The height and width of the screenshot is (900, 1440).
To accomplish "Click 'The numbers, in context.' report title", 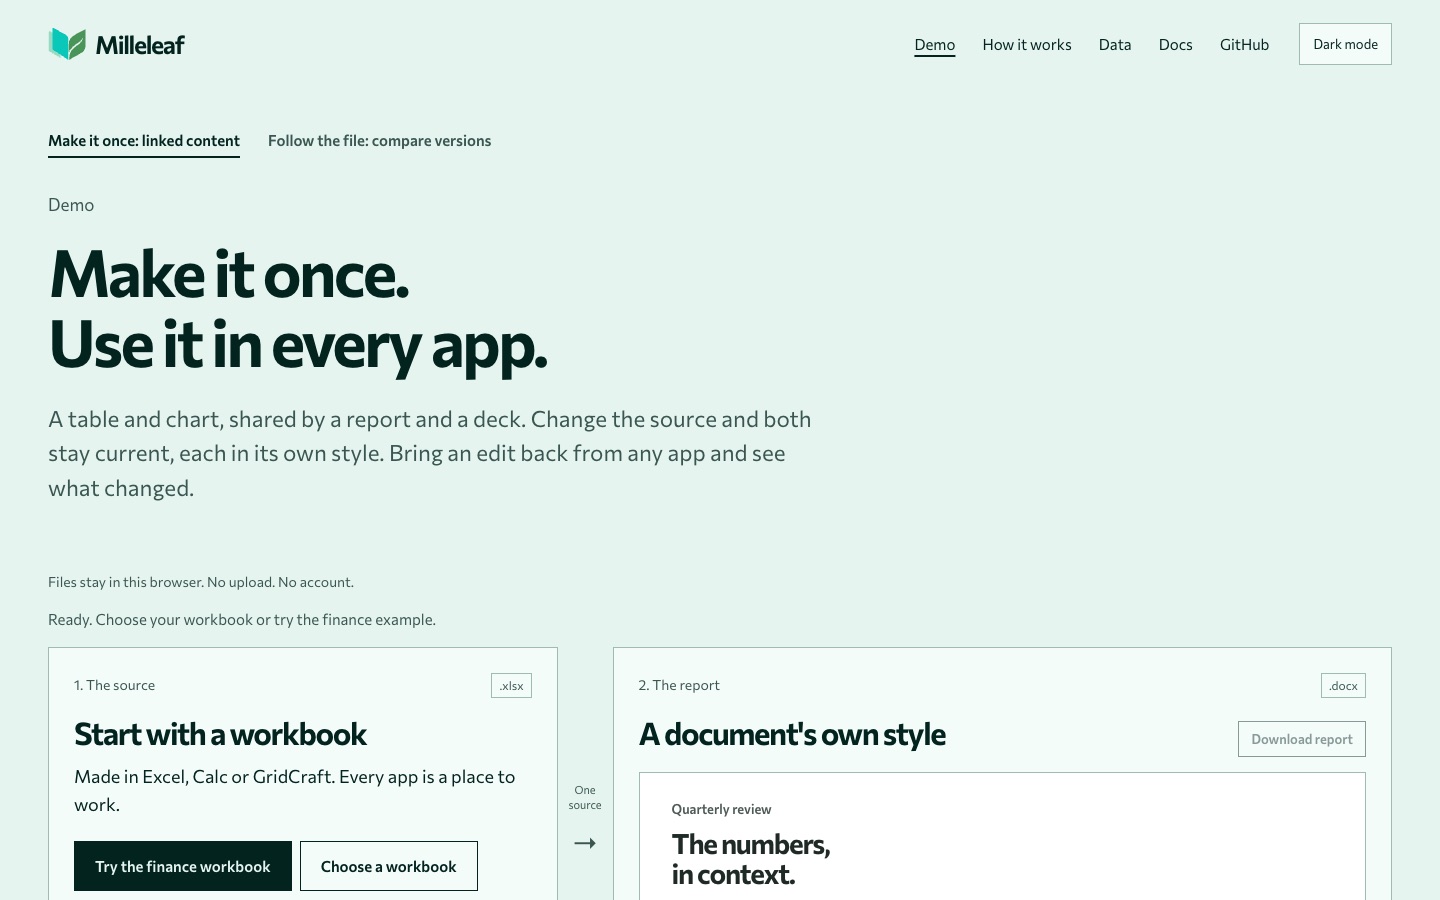I will [751, 859].
